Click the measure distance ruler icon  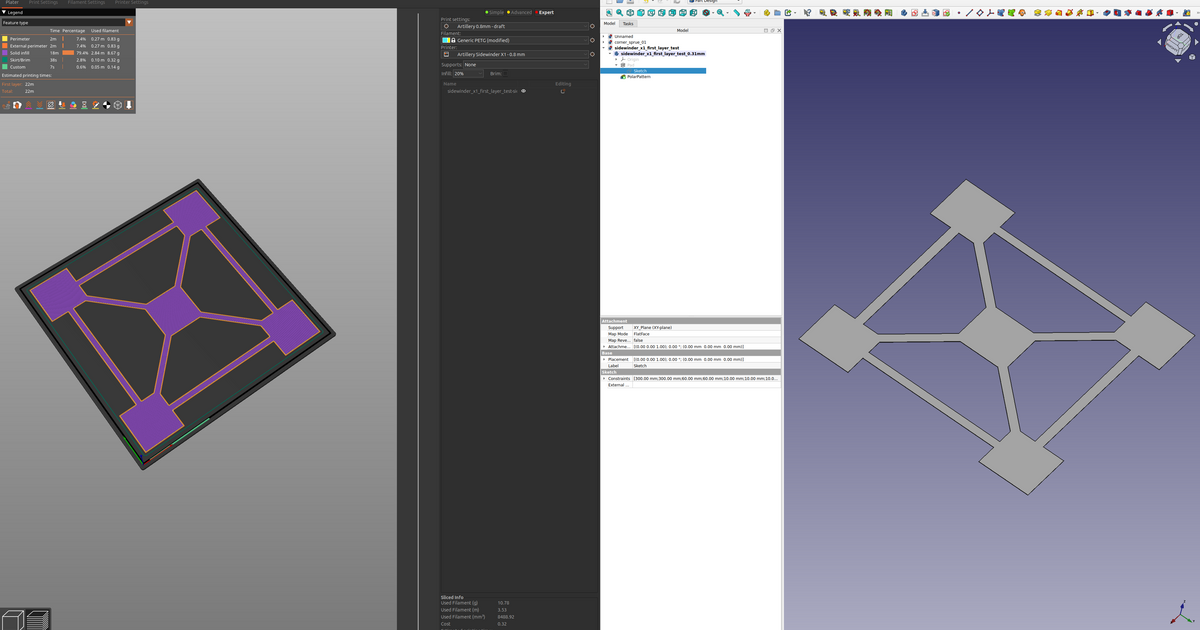click(737, 13)
